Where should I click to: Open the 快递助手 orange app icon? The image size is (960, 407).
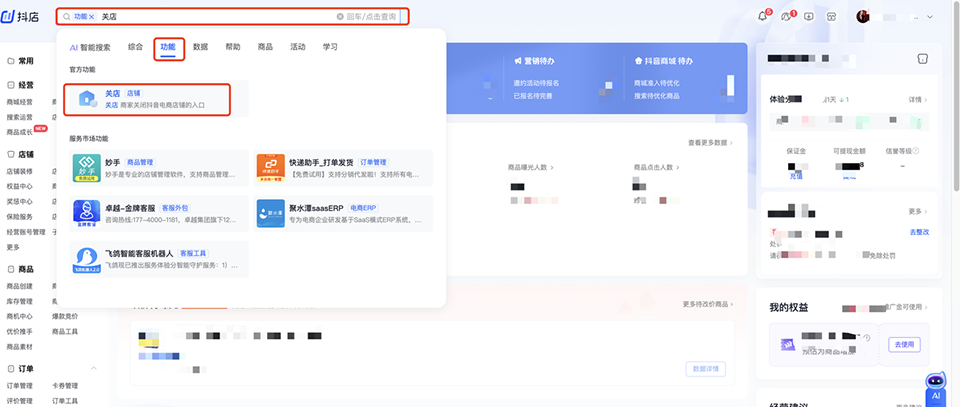coord(271,167)
